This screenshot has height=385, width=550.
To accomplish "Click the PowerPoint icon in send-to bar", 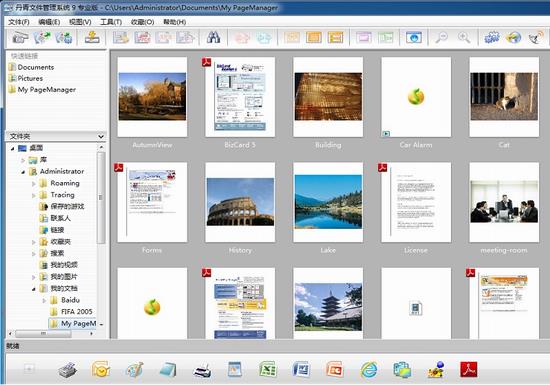I will 334,370.
